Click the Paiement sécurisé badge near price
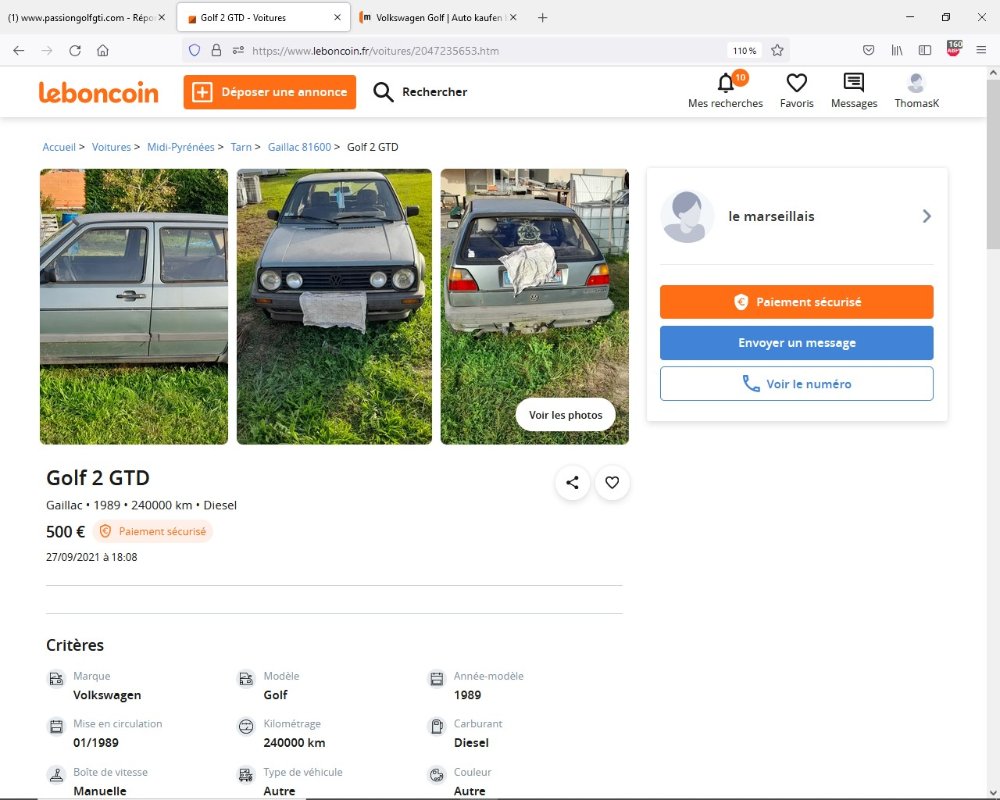The image size is (1000, 800). (x=153, y=531)
